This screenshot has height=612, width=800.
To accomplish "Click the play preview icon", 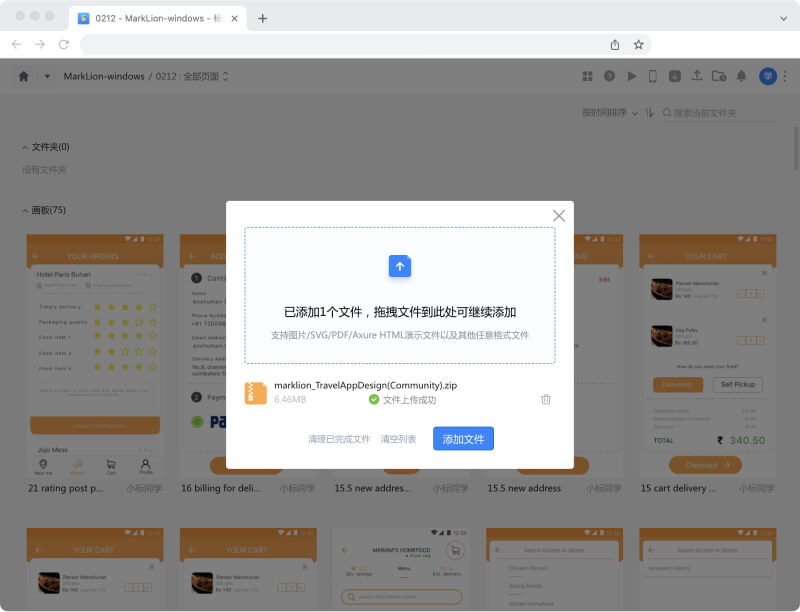I will (631, 76).
